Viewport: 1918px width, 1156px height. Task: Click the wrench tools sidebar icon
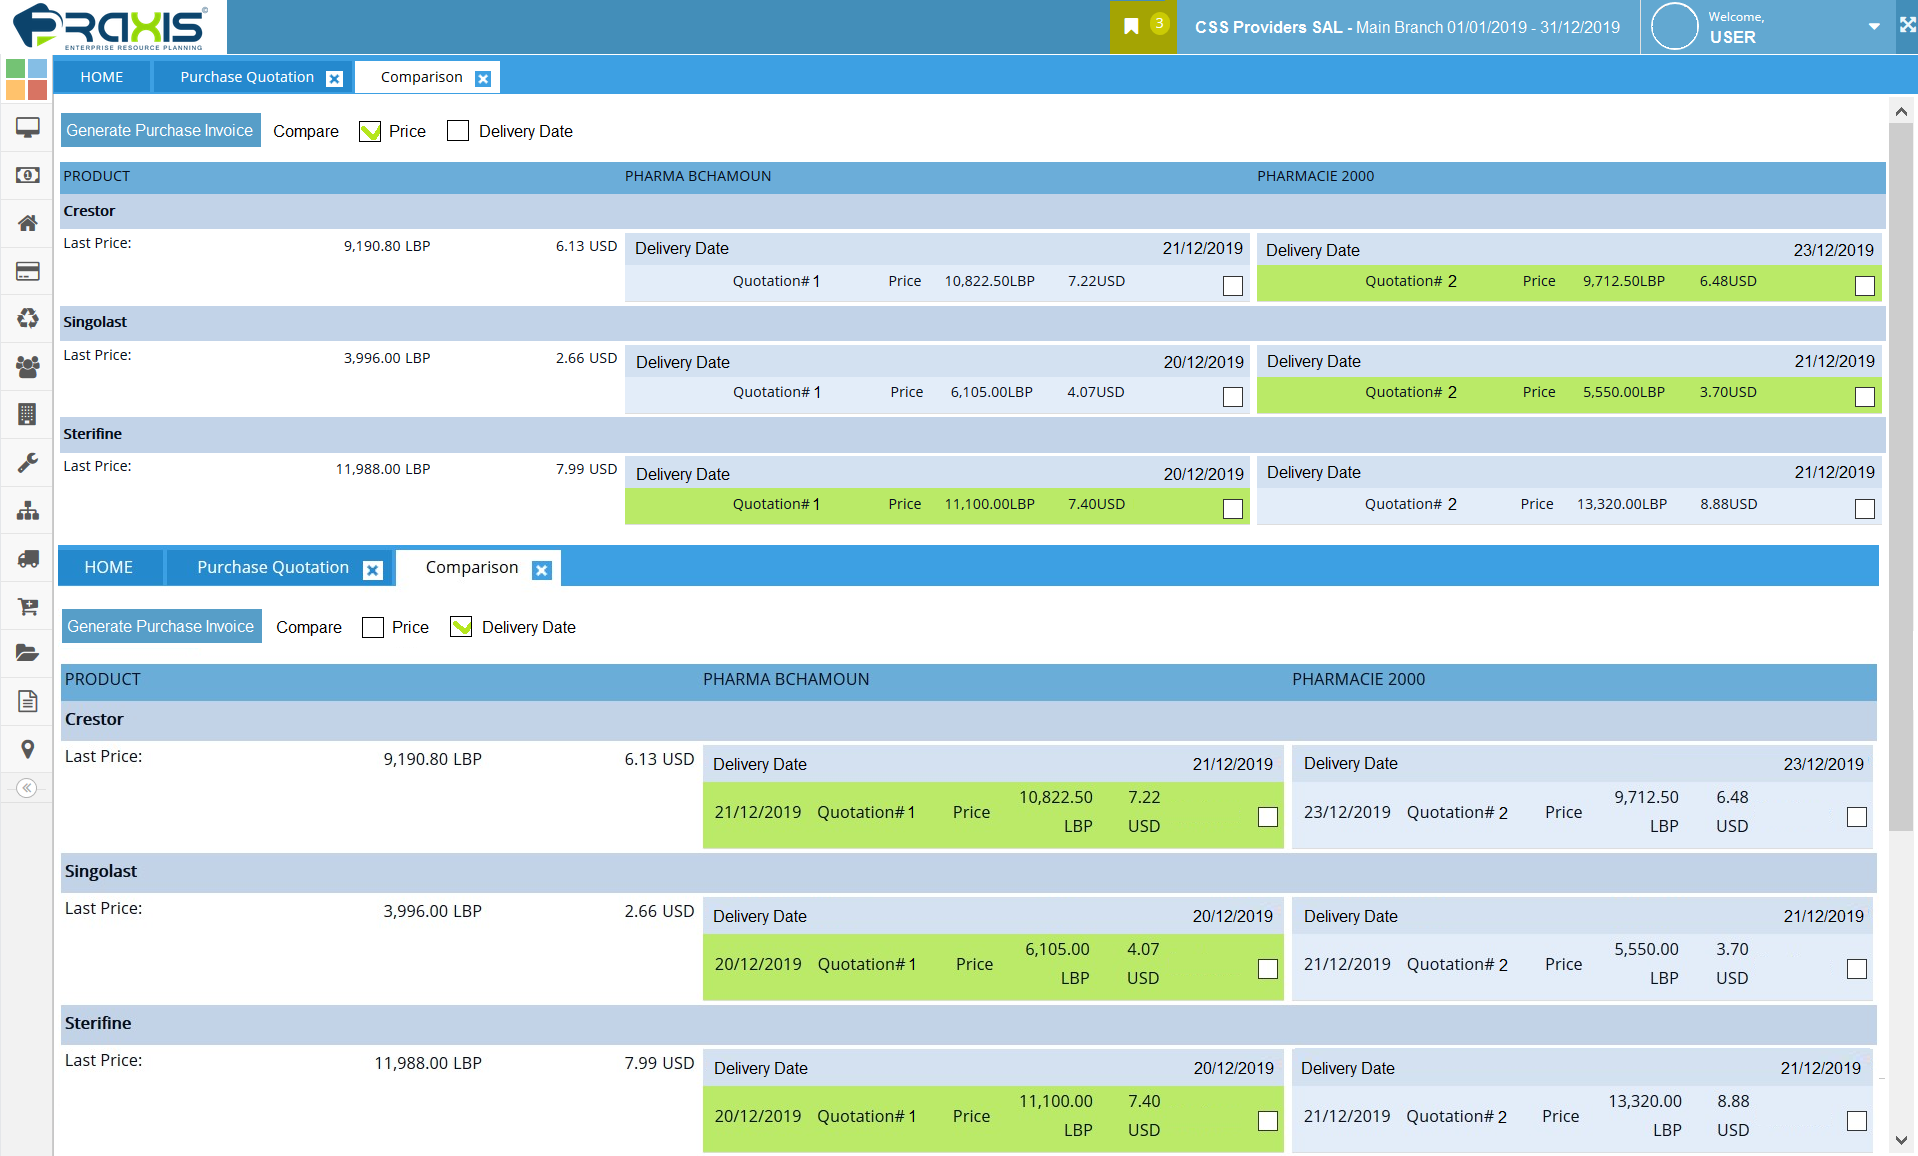[27, 462]
